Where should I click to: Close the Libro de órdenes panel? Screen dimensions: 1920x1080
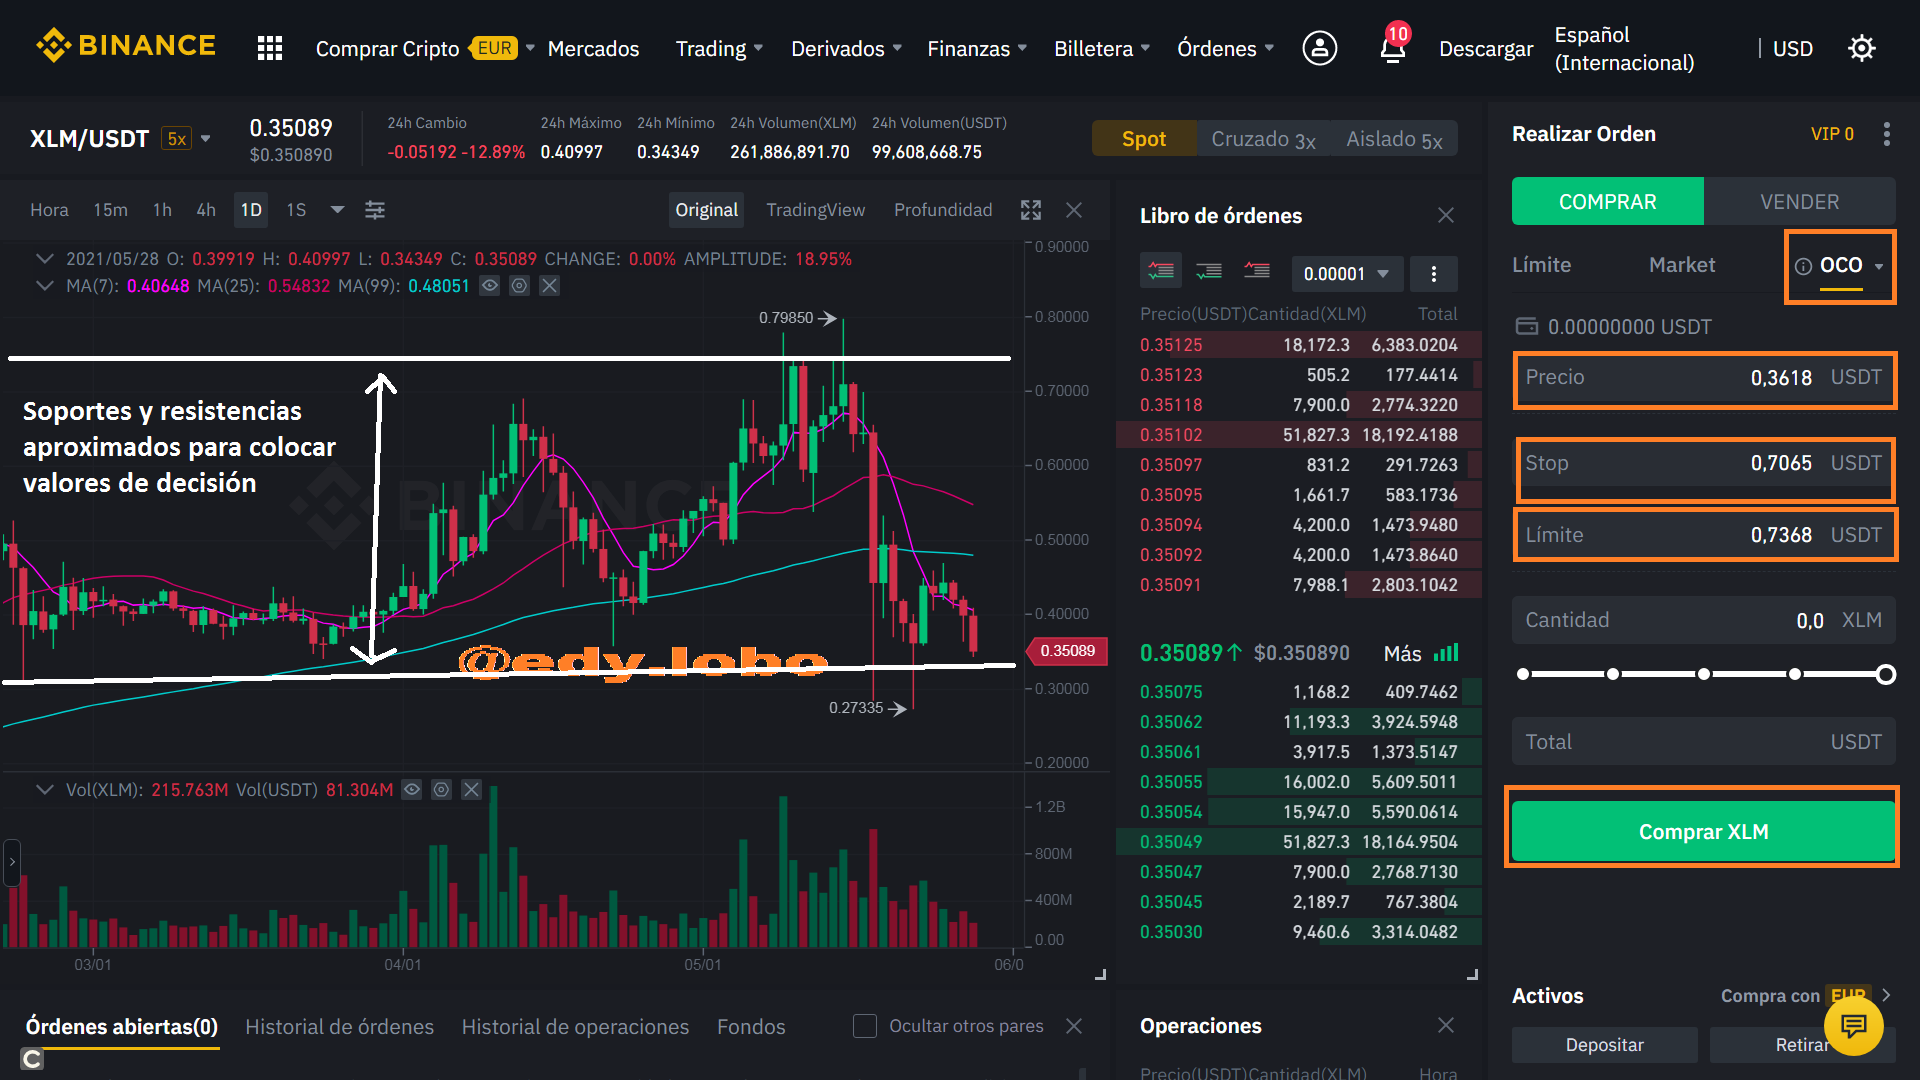coord(1446,215)
